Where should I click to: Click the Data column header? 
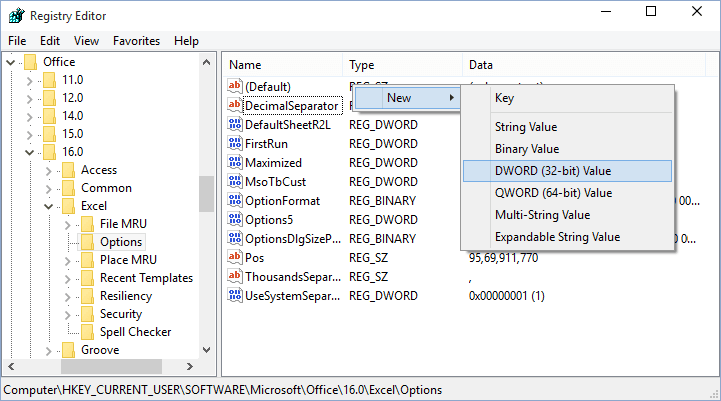coord(584,65)
